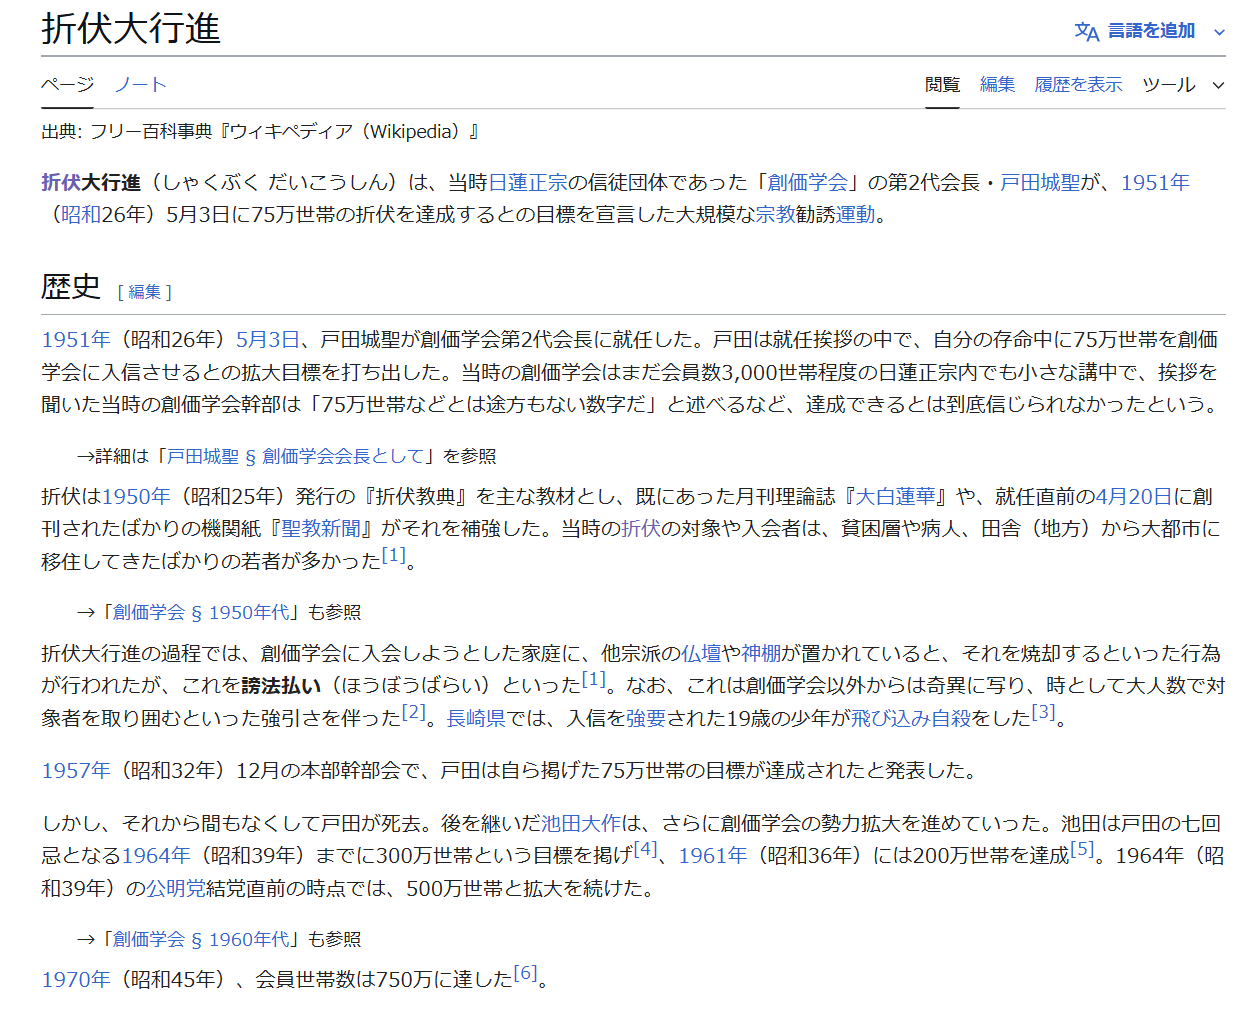Open the 編集 tab at top
This screenshot has height=1024, width=1255.
[997, 85]
